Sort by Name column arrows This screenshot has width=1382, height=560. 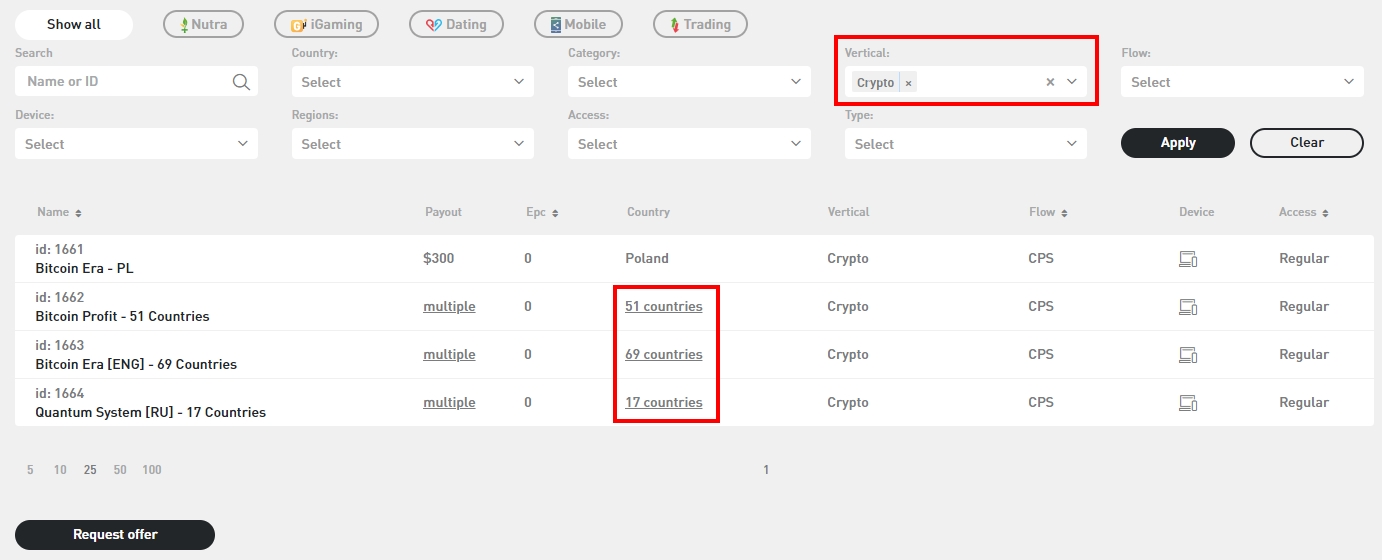point(79,213)
